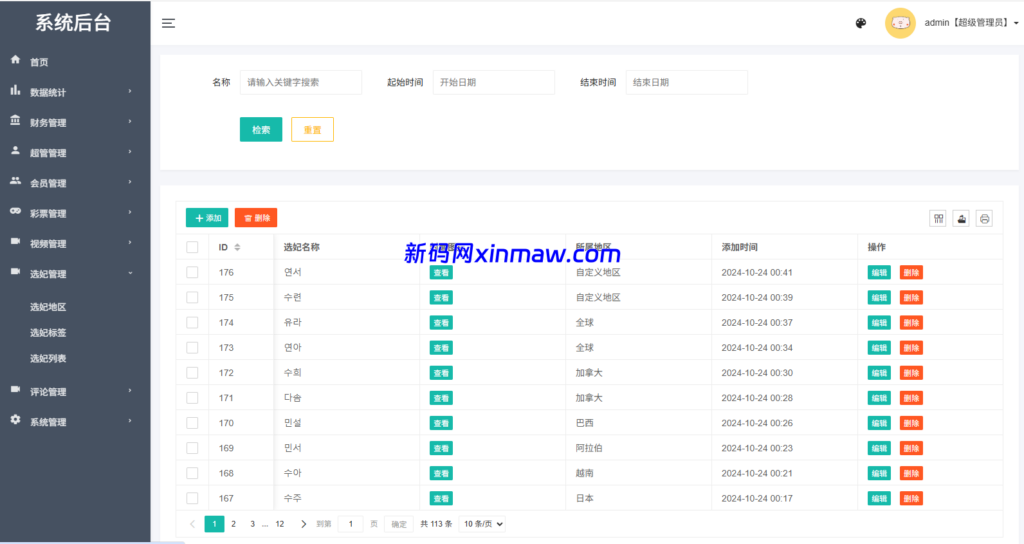Screen dimensions: 1024x544
Task: Check the row checkbox for ID 169
Action: pos(192,448)
